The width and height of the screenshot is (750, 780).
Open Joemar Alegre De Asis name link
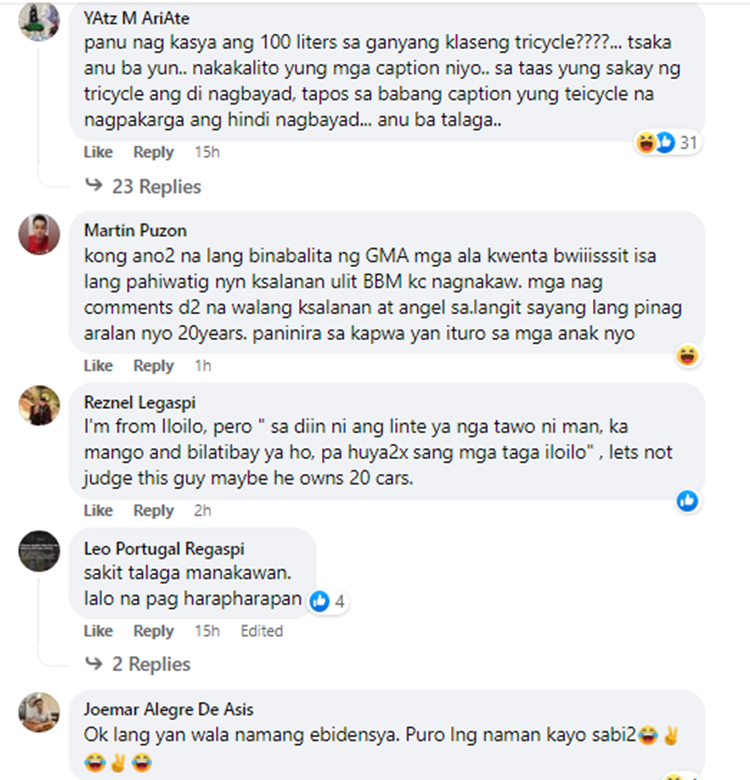[169, 709]
